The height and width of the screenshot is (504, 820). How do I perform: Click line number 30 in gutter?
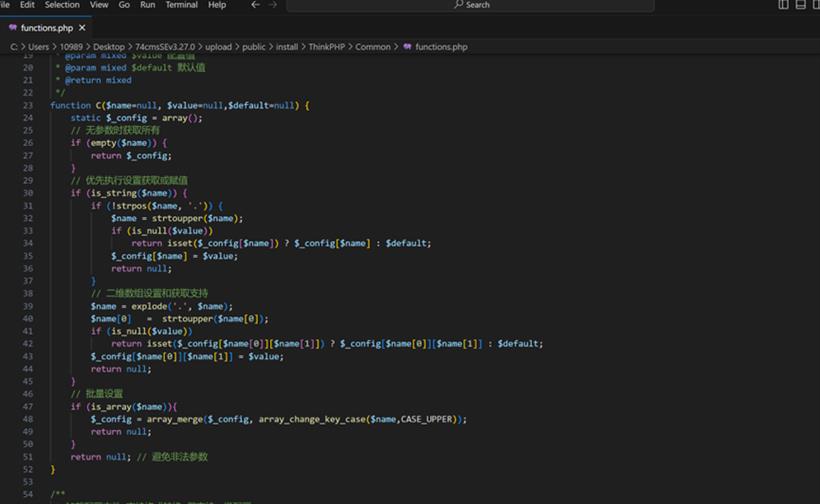pos(28,193)
